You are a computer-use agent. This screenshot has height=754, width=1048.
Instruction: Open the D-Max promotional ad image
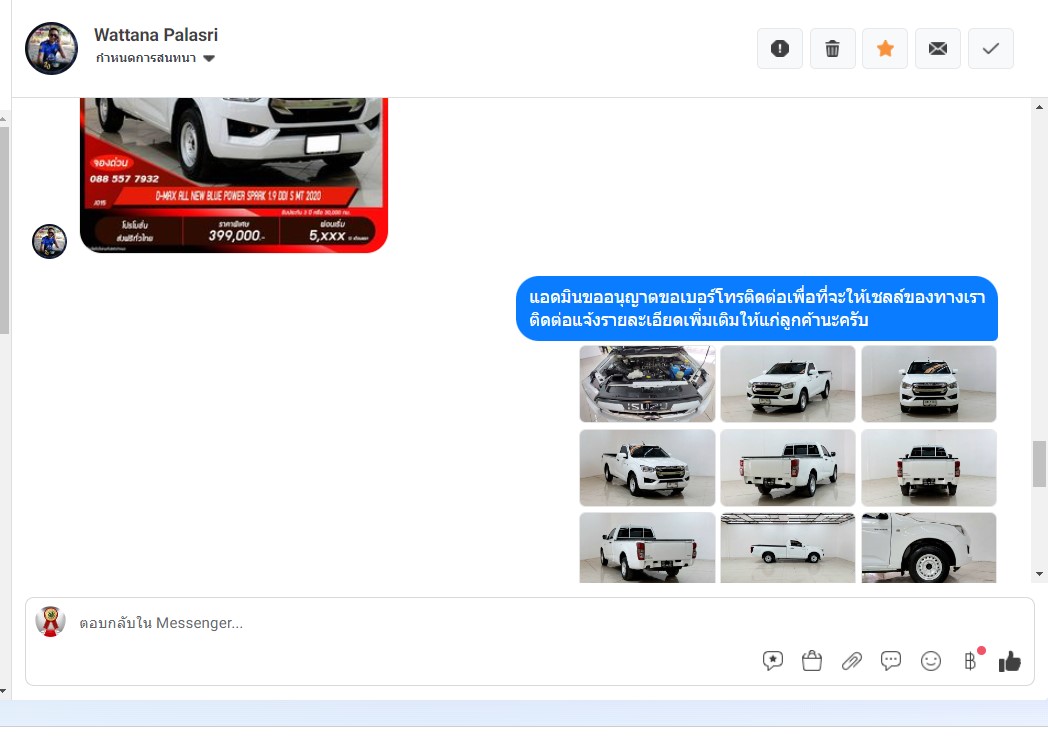233,175
